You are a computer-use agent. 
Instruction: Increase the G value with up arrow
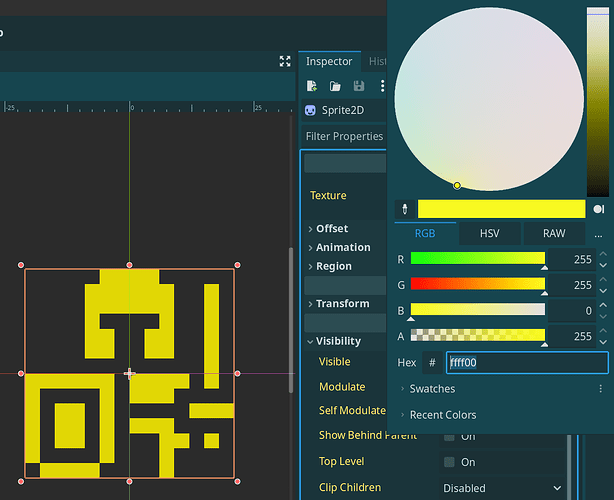tap(603, 279)
